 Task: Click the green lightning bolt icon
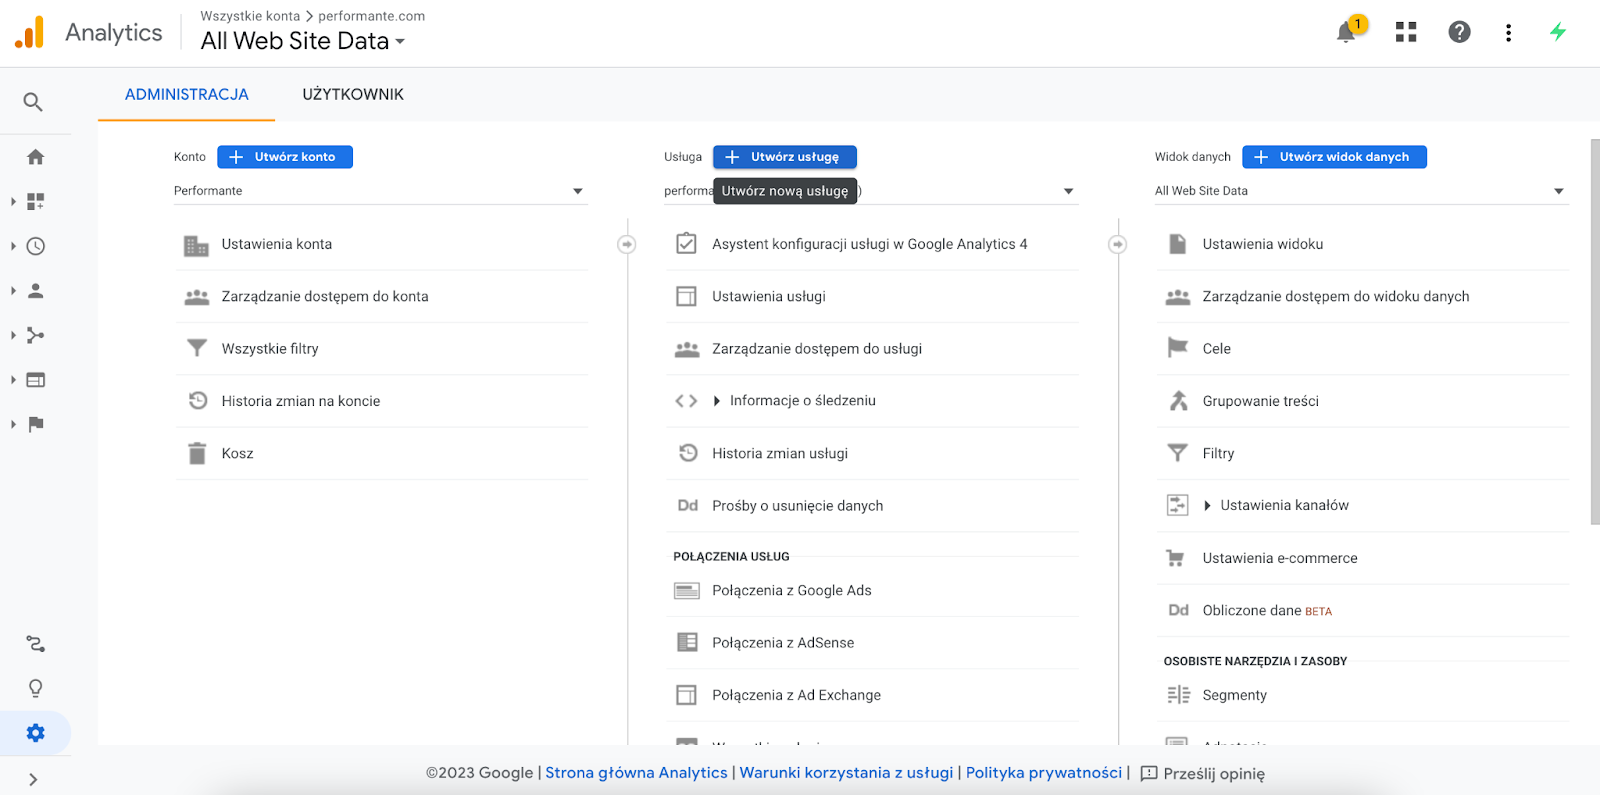(1558, 32)
